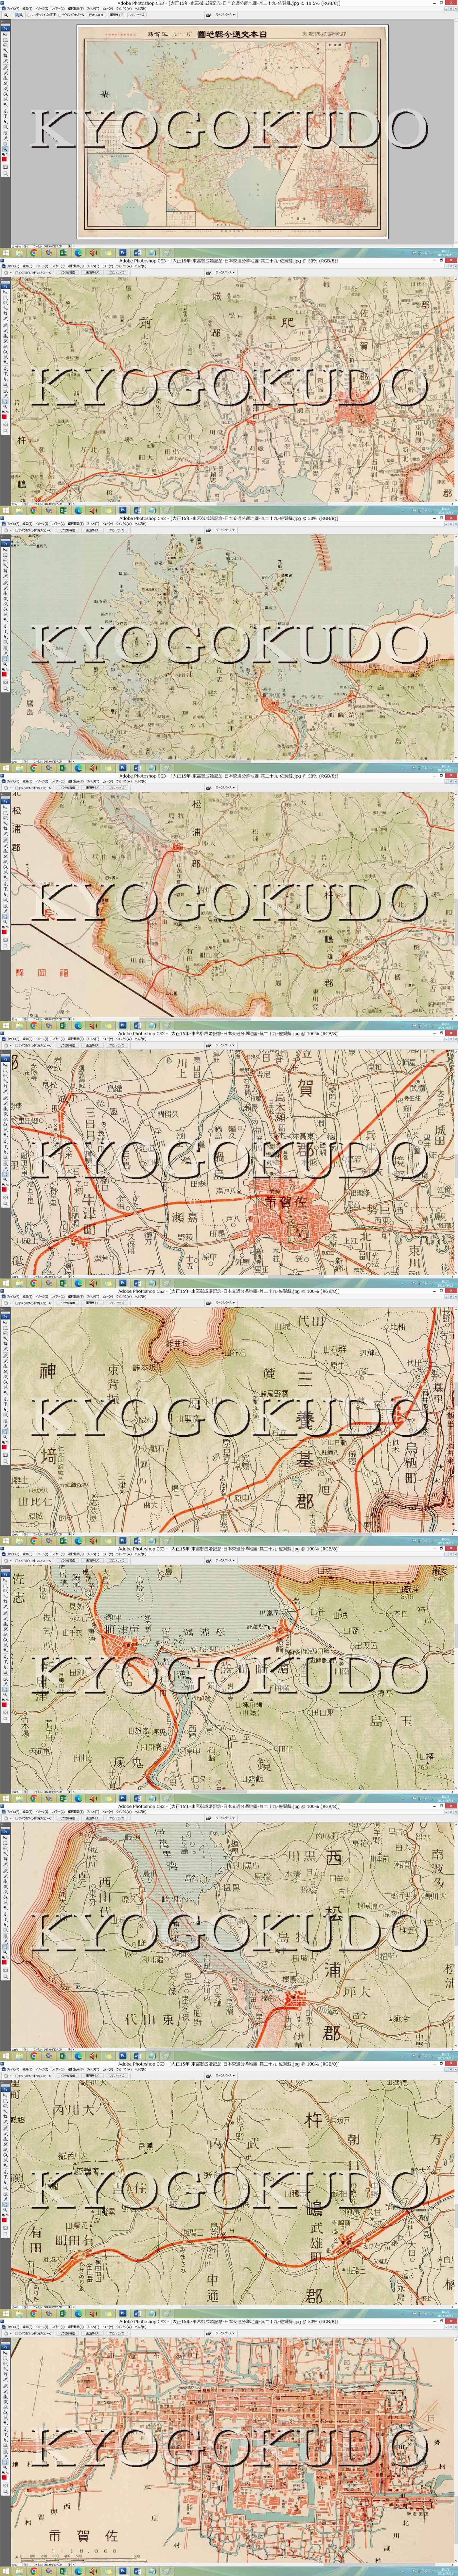The height and width of the screenshot is (2576, 458).
Task: Click the foreground color swatch in the 16.5% zoom window
Action: [4, 159]
